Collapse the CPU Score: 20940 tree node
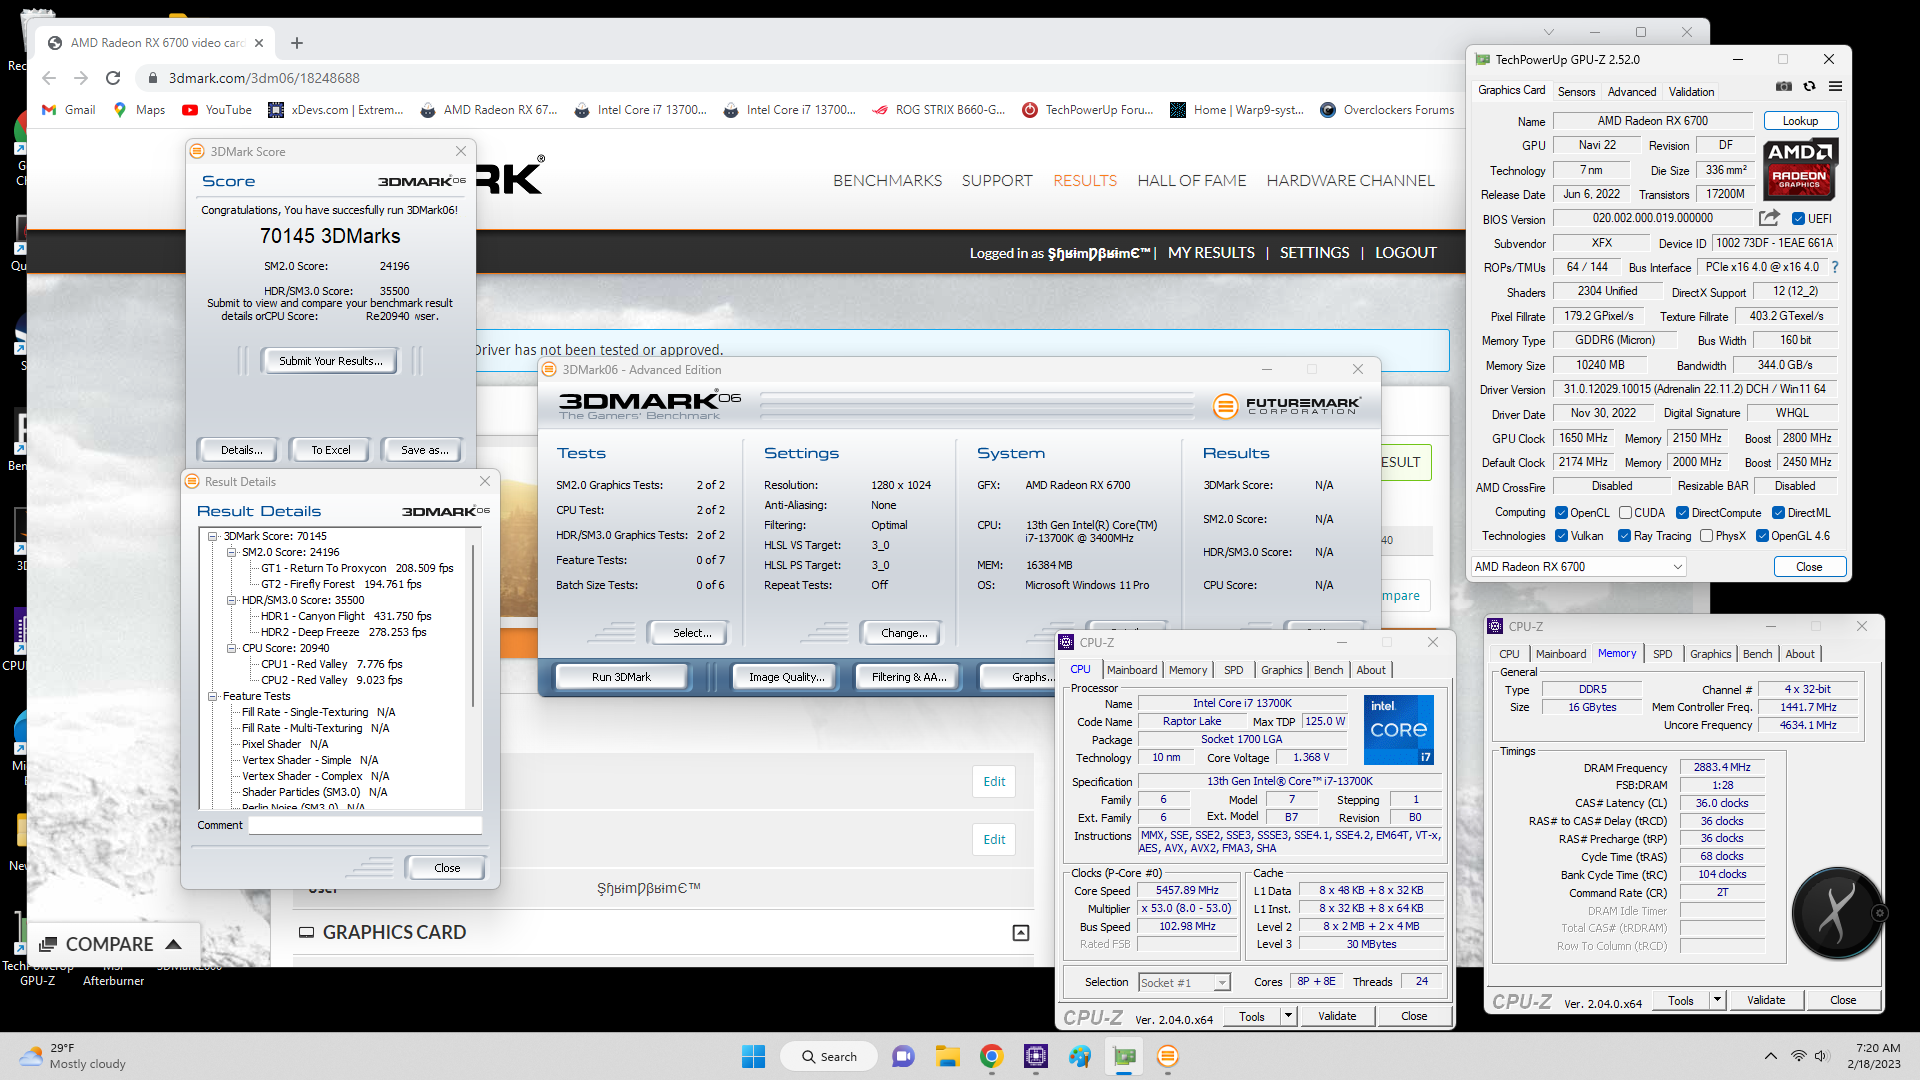Viewport: 1920px width, 1080px height. coord(232,648)
